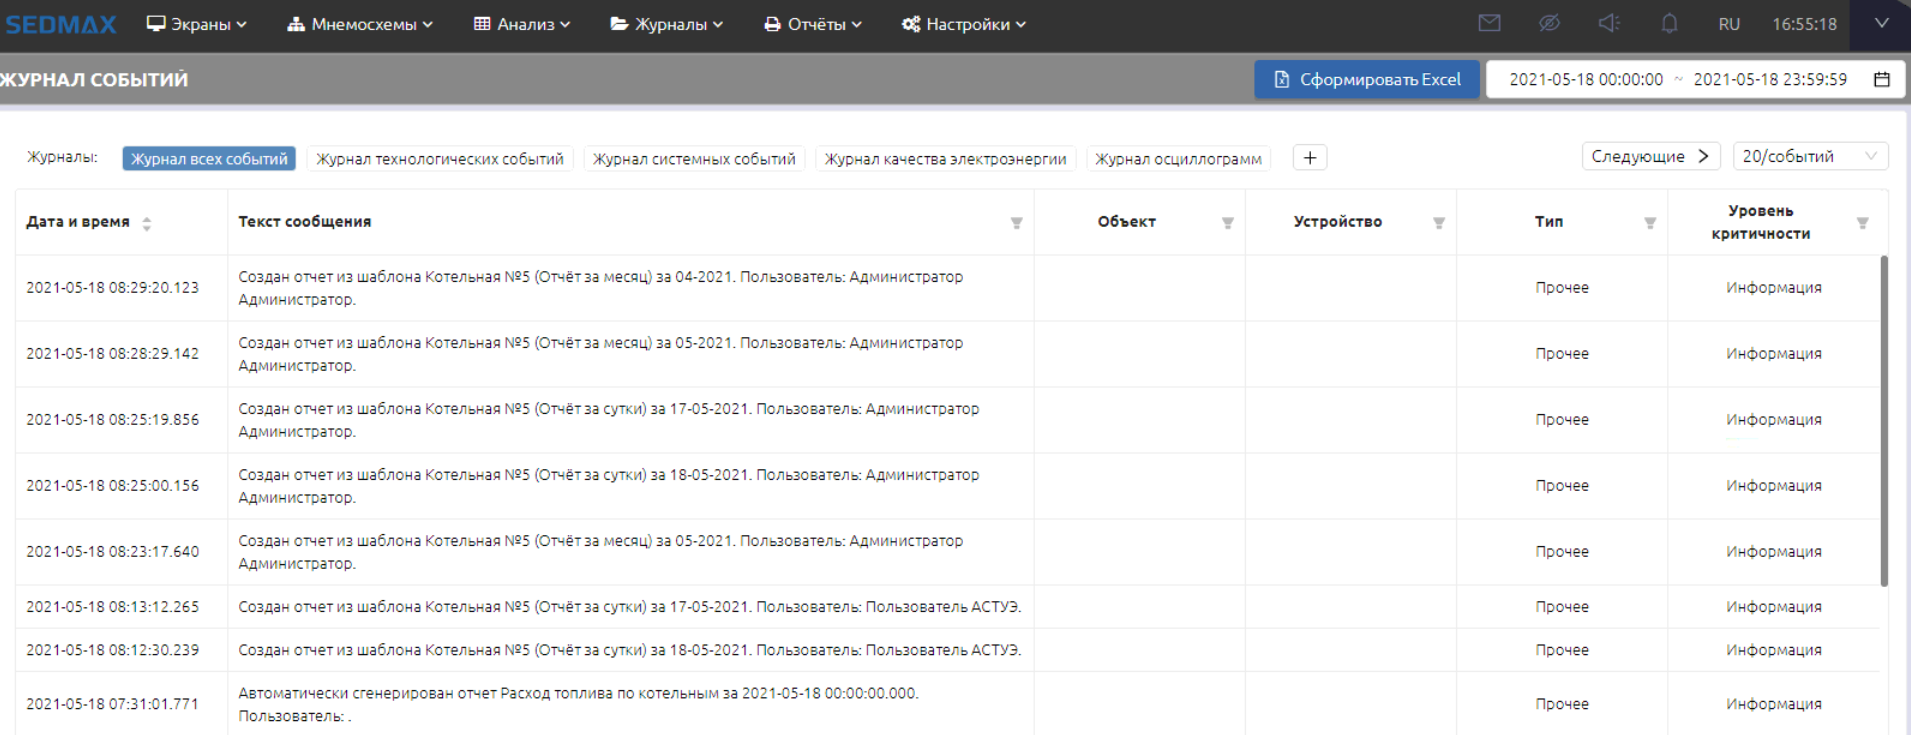Sort by Дата и время column arrows
The height and width of the screenshot is (735, 1911).
pyautogui.click(x=147, y=223)
